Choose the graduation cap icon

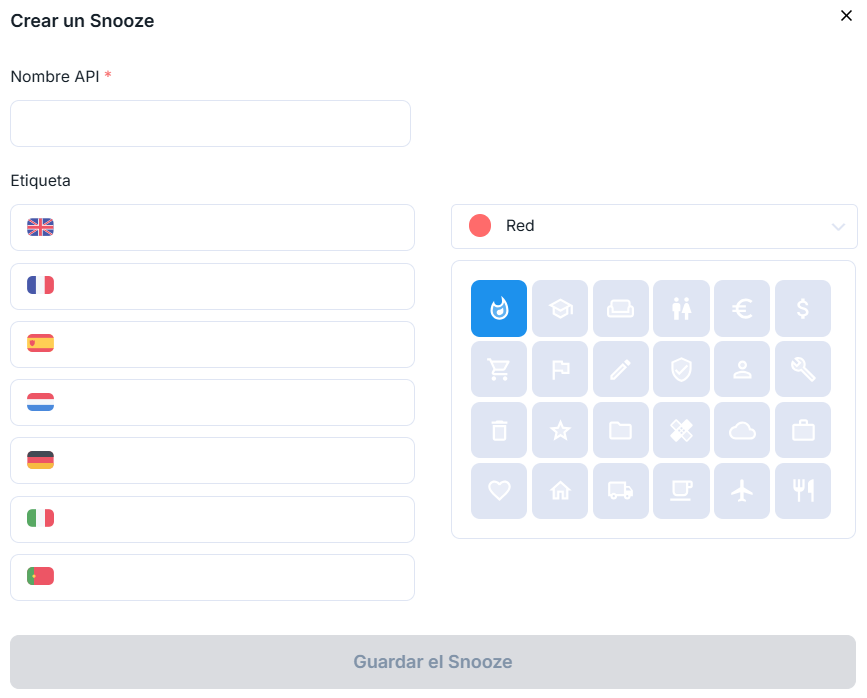pos(560,308)
